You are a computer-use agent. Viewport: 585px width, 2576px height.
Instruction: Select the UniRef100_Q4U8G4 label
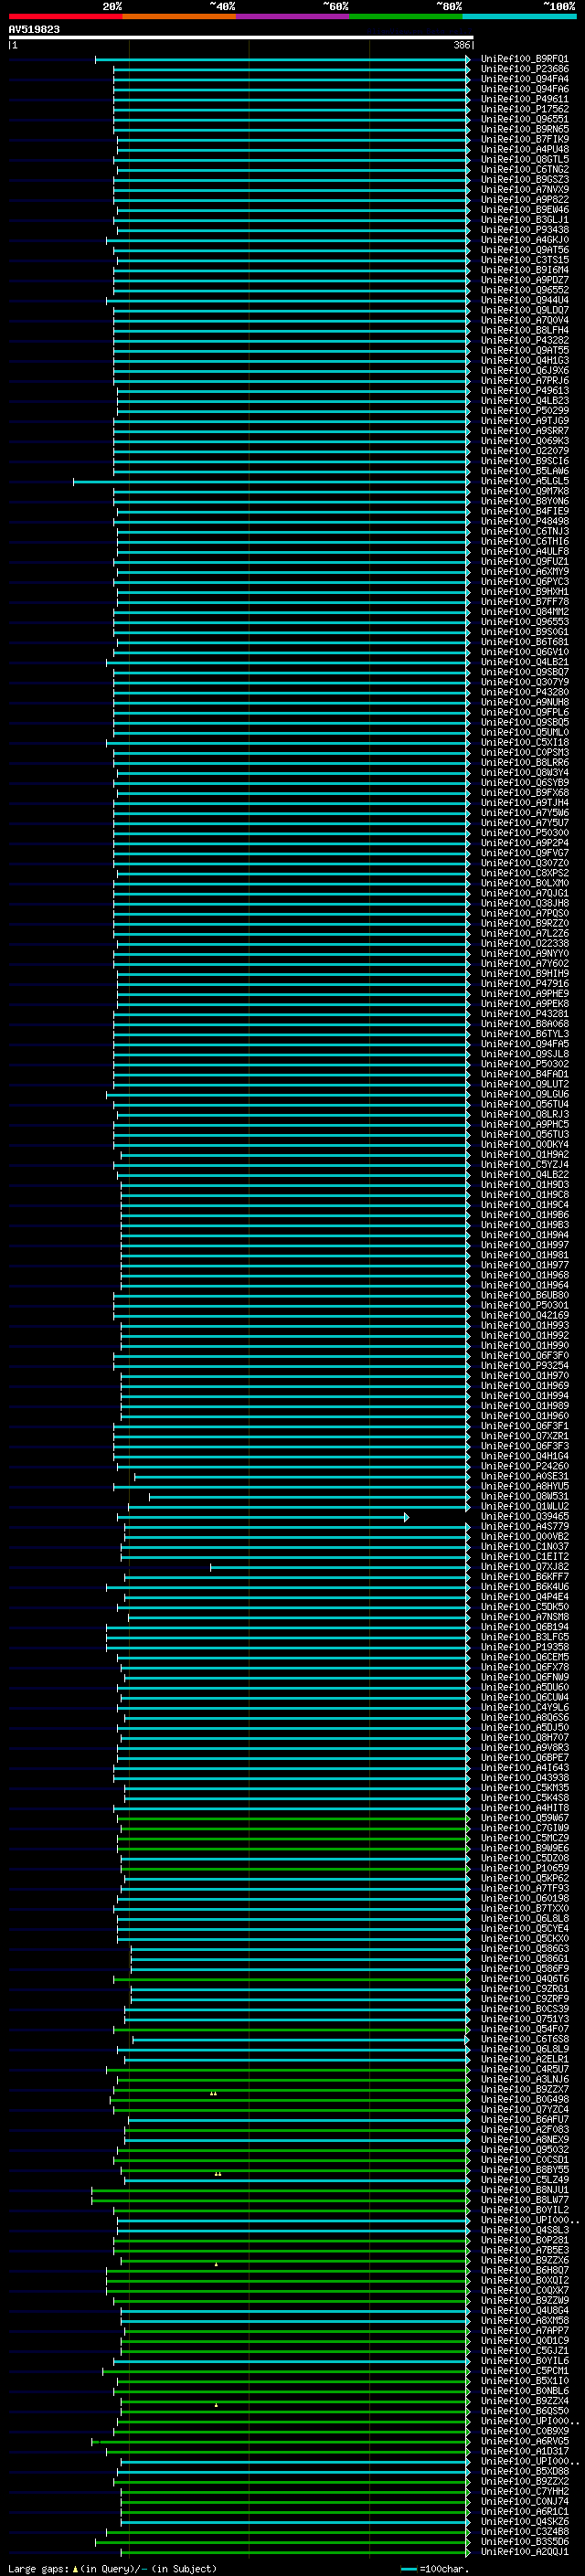click(x=525, y=2311)
